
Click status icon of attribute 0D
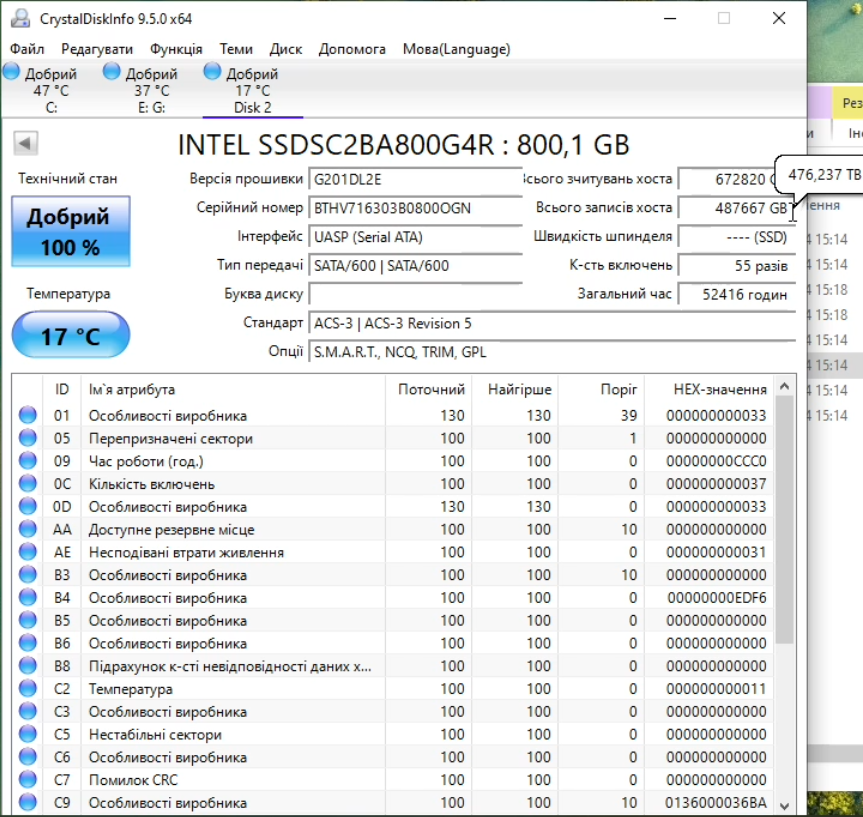click(28, 506)
